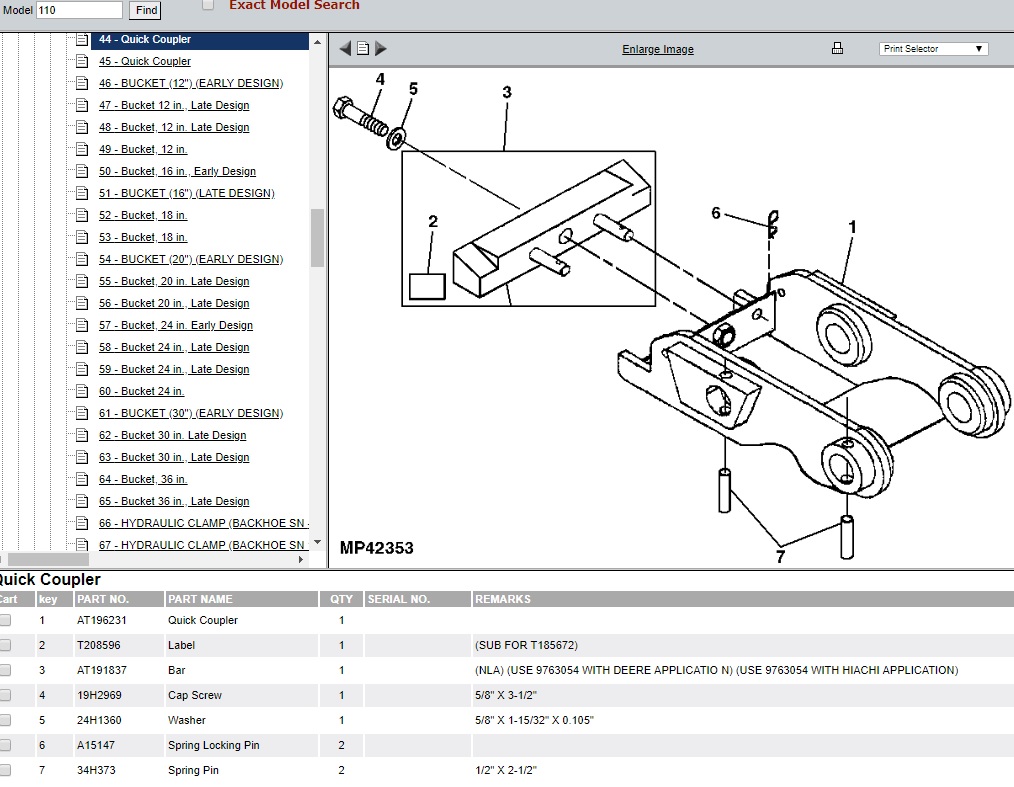
Task: Enable the Exact Model Search checkbox
Action: 208,5
